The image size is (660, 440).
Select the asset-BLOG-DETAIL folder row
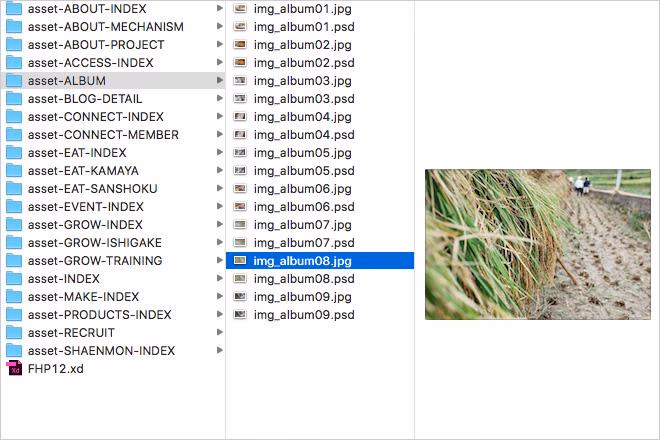coord(85,98)
